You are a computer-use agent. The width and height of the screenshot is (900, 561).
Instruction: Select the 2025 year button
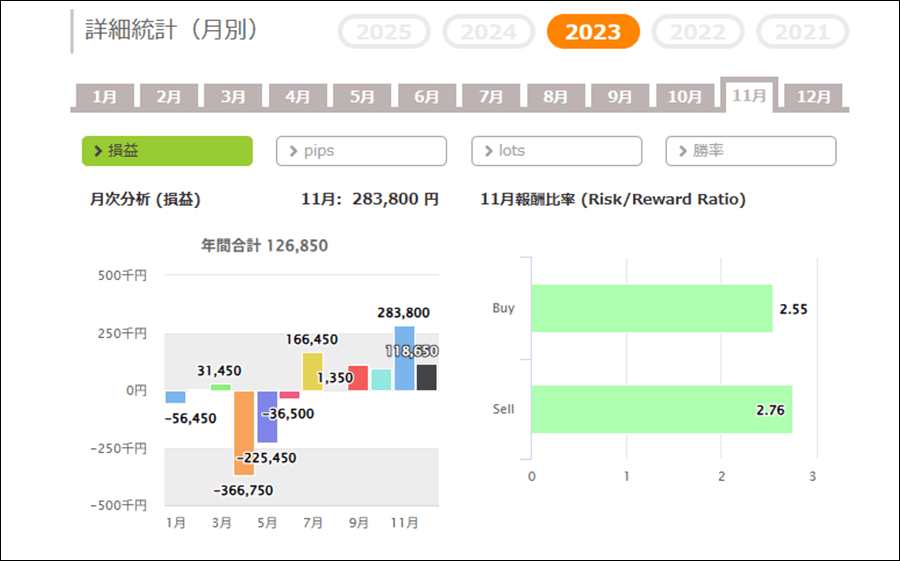click(x=385, y=32)
